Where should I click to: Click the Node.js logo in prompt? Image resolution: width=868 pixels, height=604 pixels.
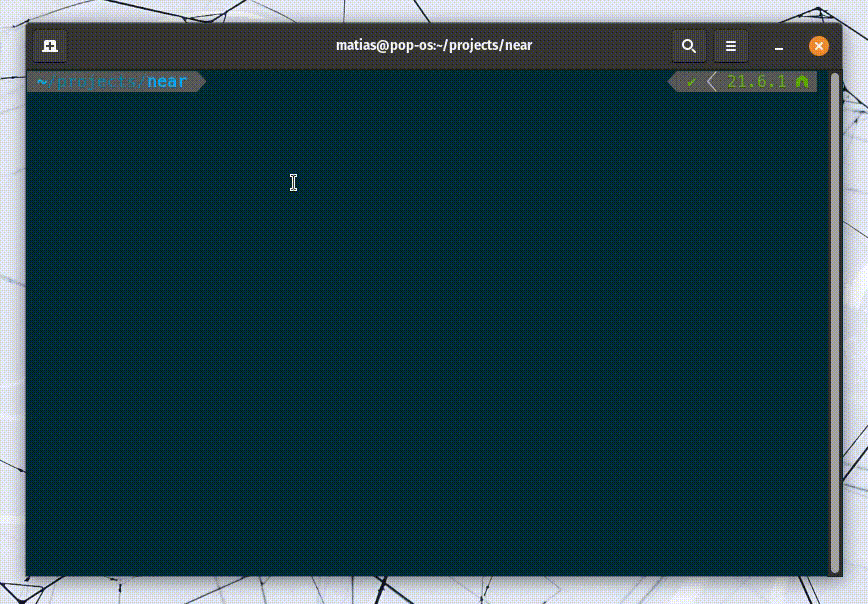[x=802, y=82]
